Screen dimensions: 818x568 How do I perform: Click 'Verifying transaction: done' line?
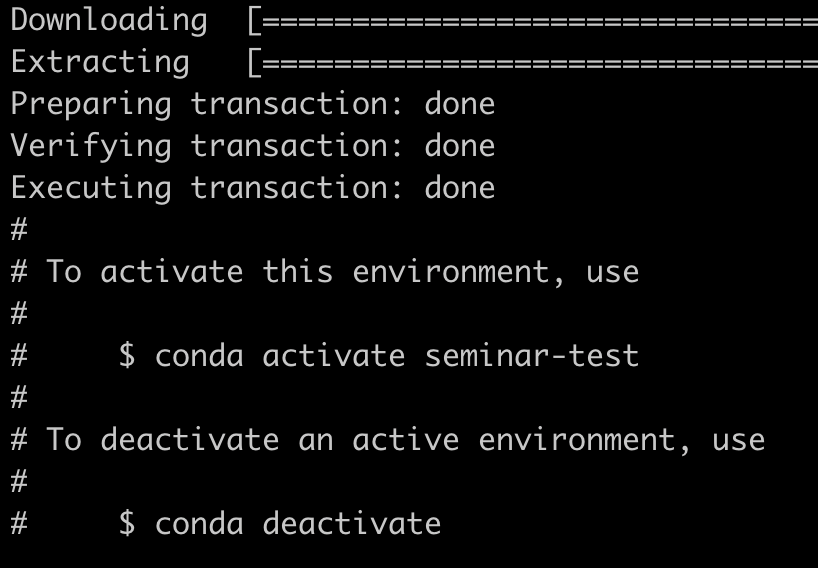point(253,147)
